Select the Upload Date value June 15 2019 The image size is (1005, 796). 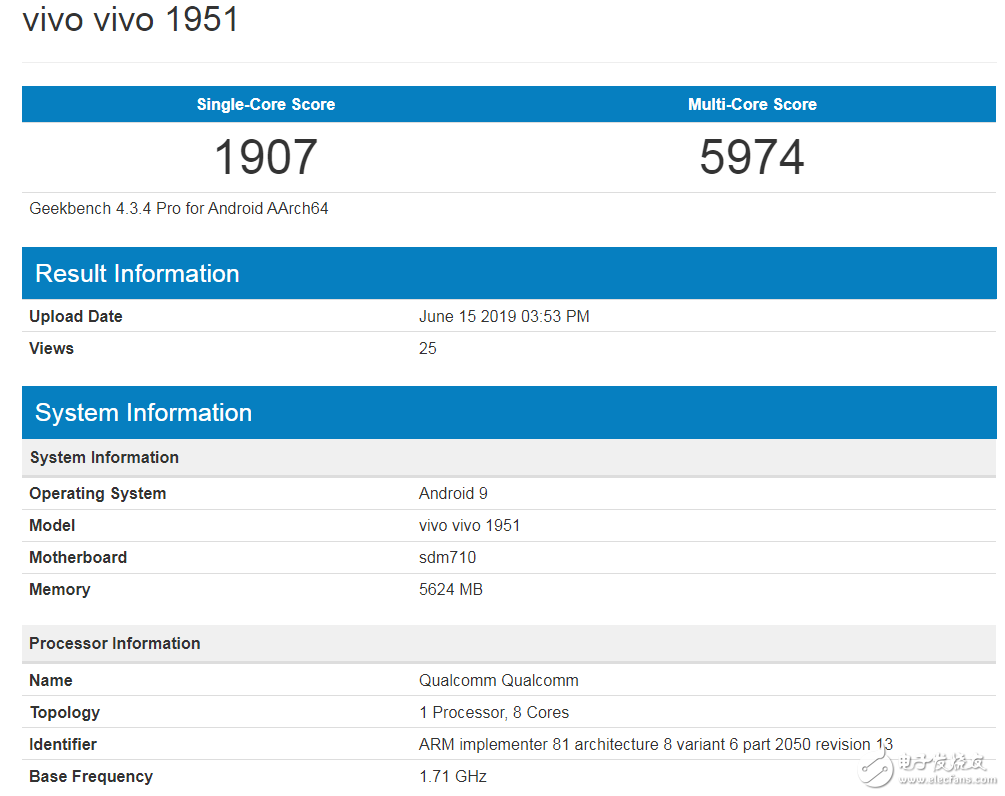504,315
